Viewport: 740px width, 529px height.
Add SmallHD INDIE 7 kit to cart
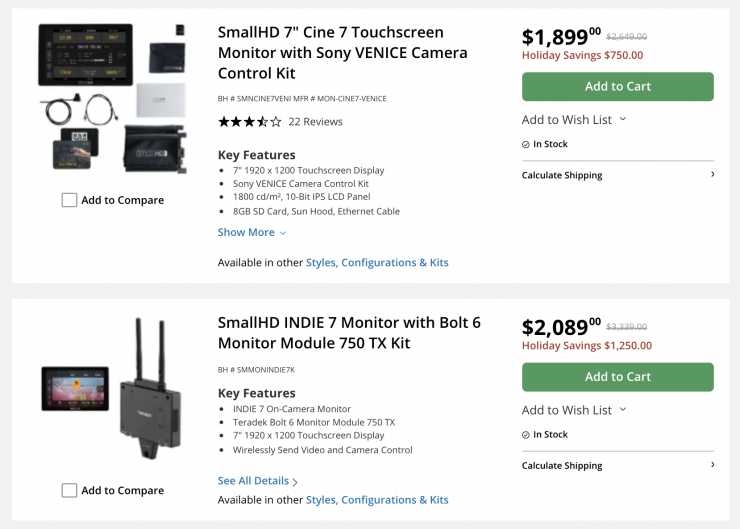[617, 377]
